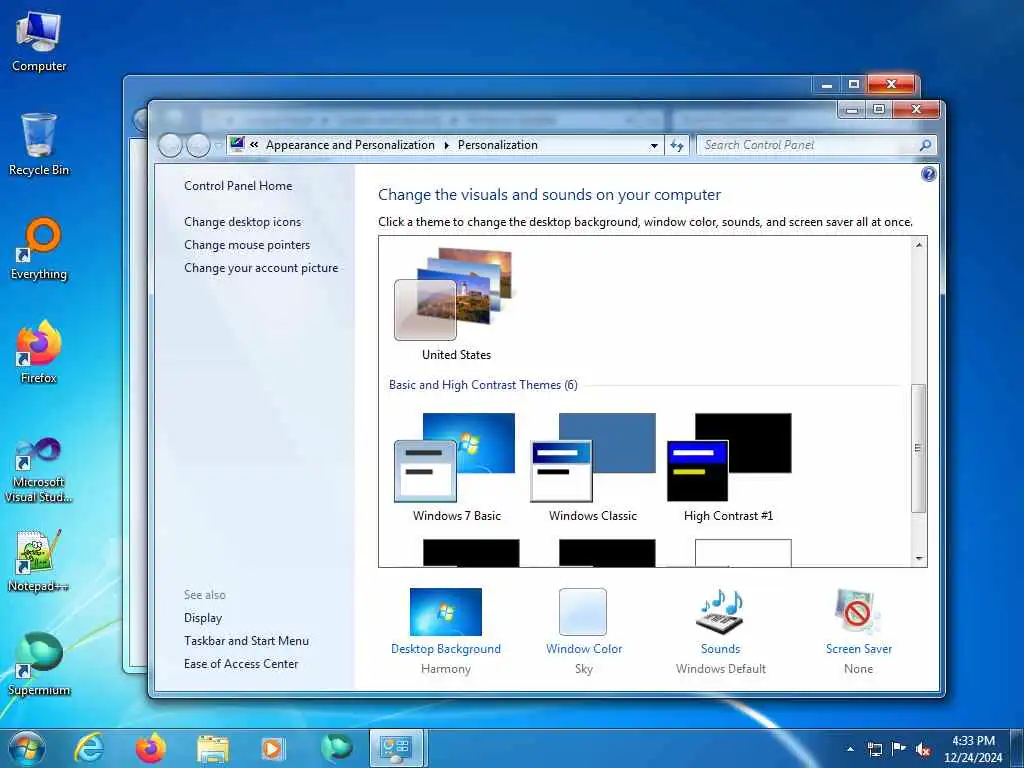Click the theme list scroll up arrow

[919, 245]
